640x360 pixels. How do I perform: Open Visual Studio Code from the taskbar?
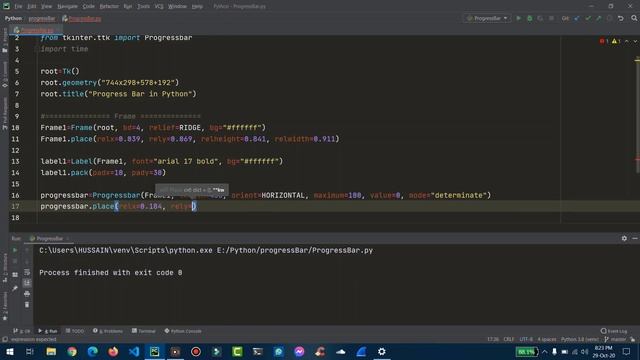coord(134,351)
